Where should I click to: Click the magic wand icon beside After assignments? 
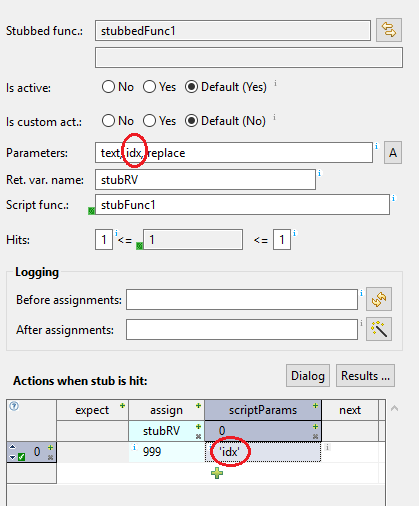coord(379,329)
